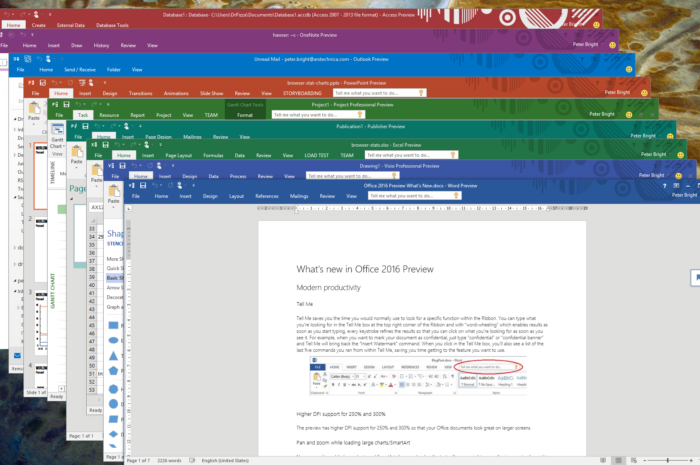Open the Gantt Chart dropdown arrow in Project
Screen dimensions: 700x465
[x=64, y=146]
